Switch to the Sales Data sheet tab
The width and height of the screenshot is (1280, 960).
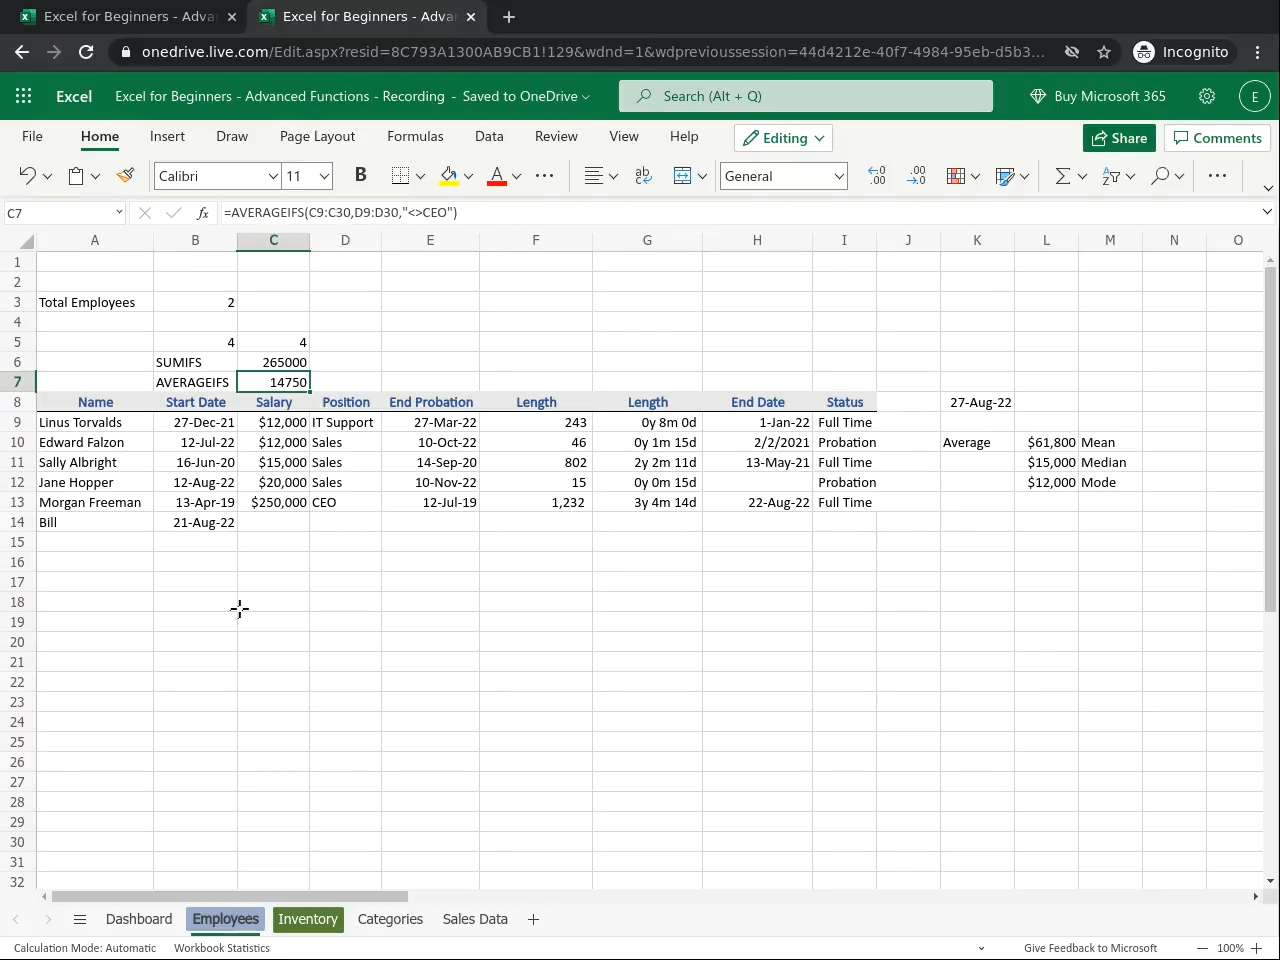[x=475, y=919]
